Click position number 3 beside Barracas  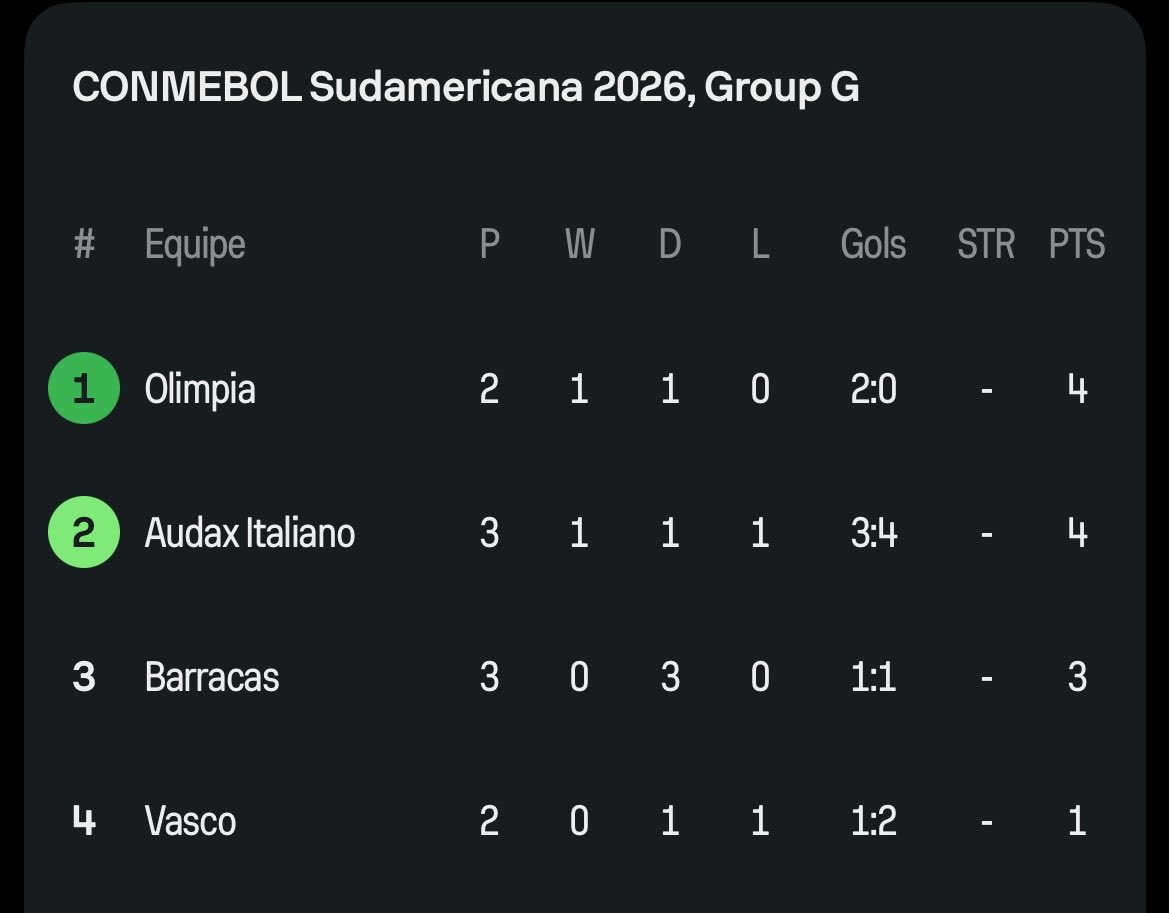(x=84, y=677)
